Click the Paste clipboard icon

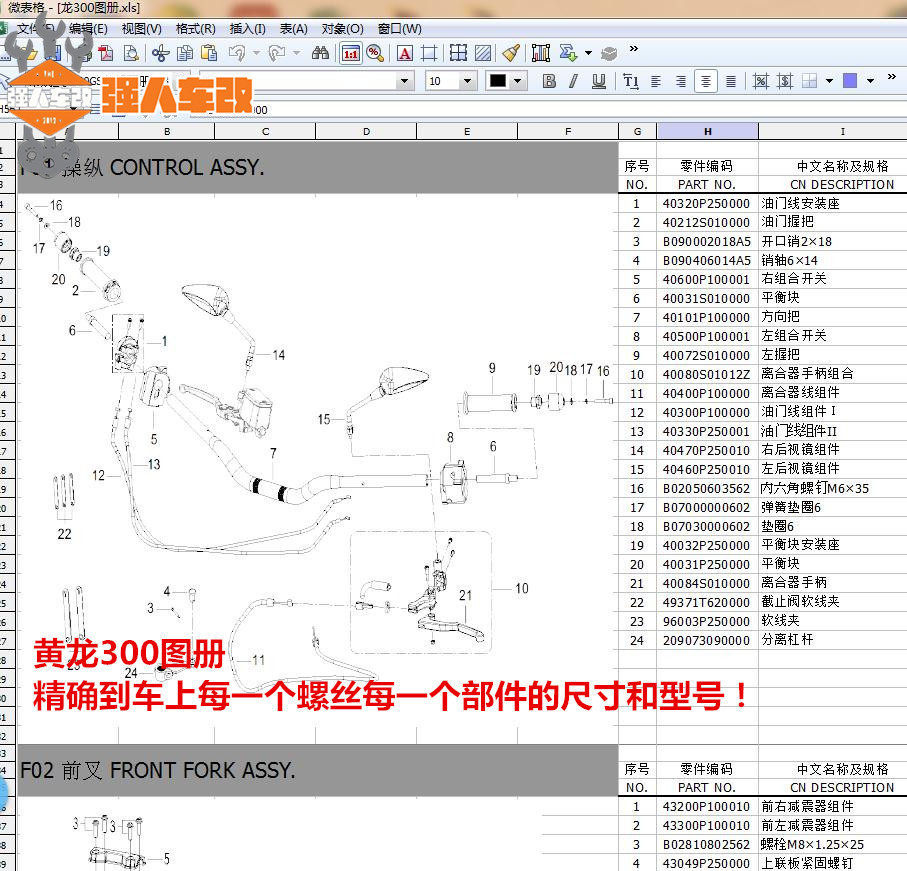[209, 54]
